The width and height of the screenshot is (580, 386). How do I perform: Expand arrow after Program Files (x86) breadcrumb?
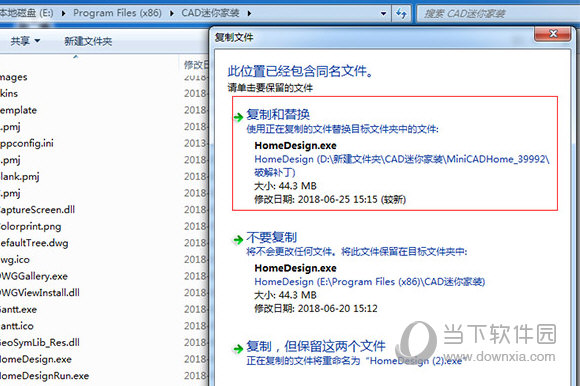click(x=172, y=13)
